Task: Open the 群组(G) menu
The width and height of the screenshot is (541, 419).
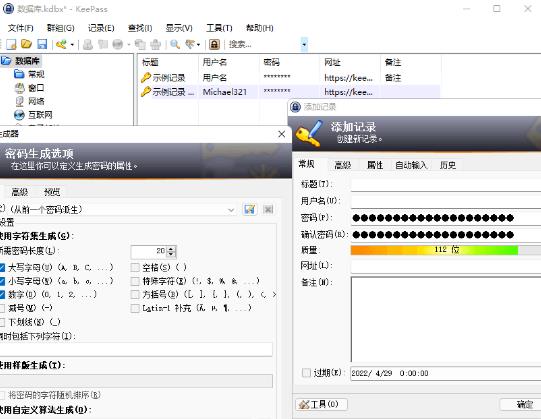Action: click(x=60, y=28)
